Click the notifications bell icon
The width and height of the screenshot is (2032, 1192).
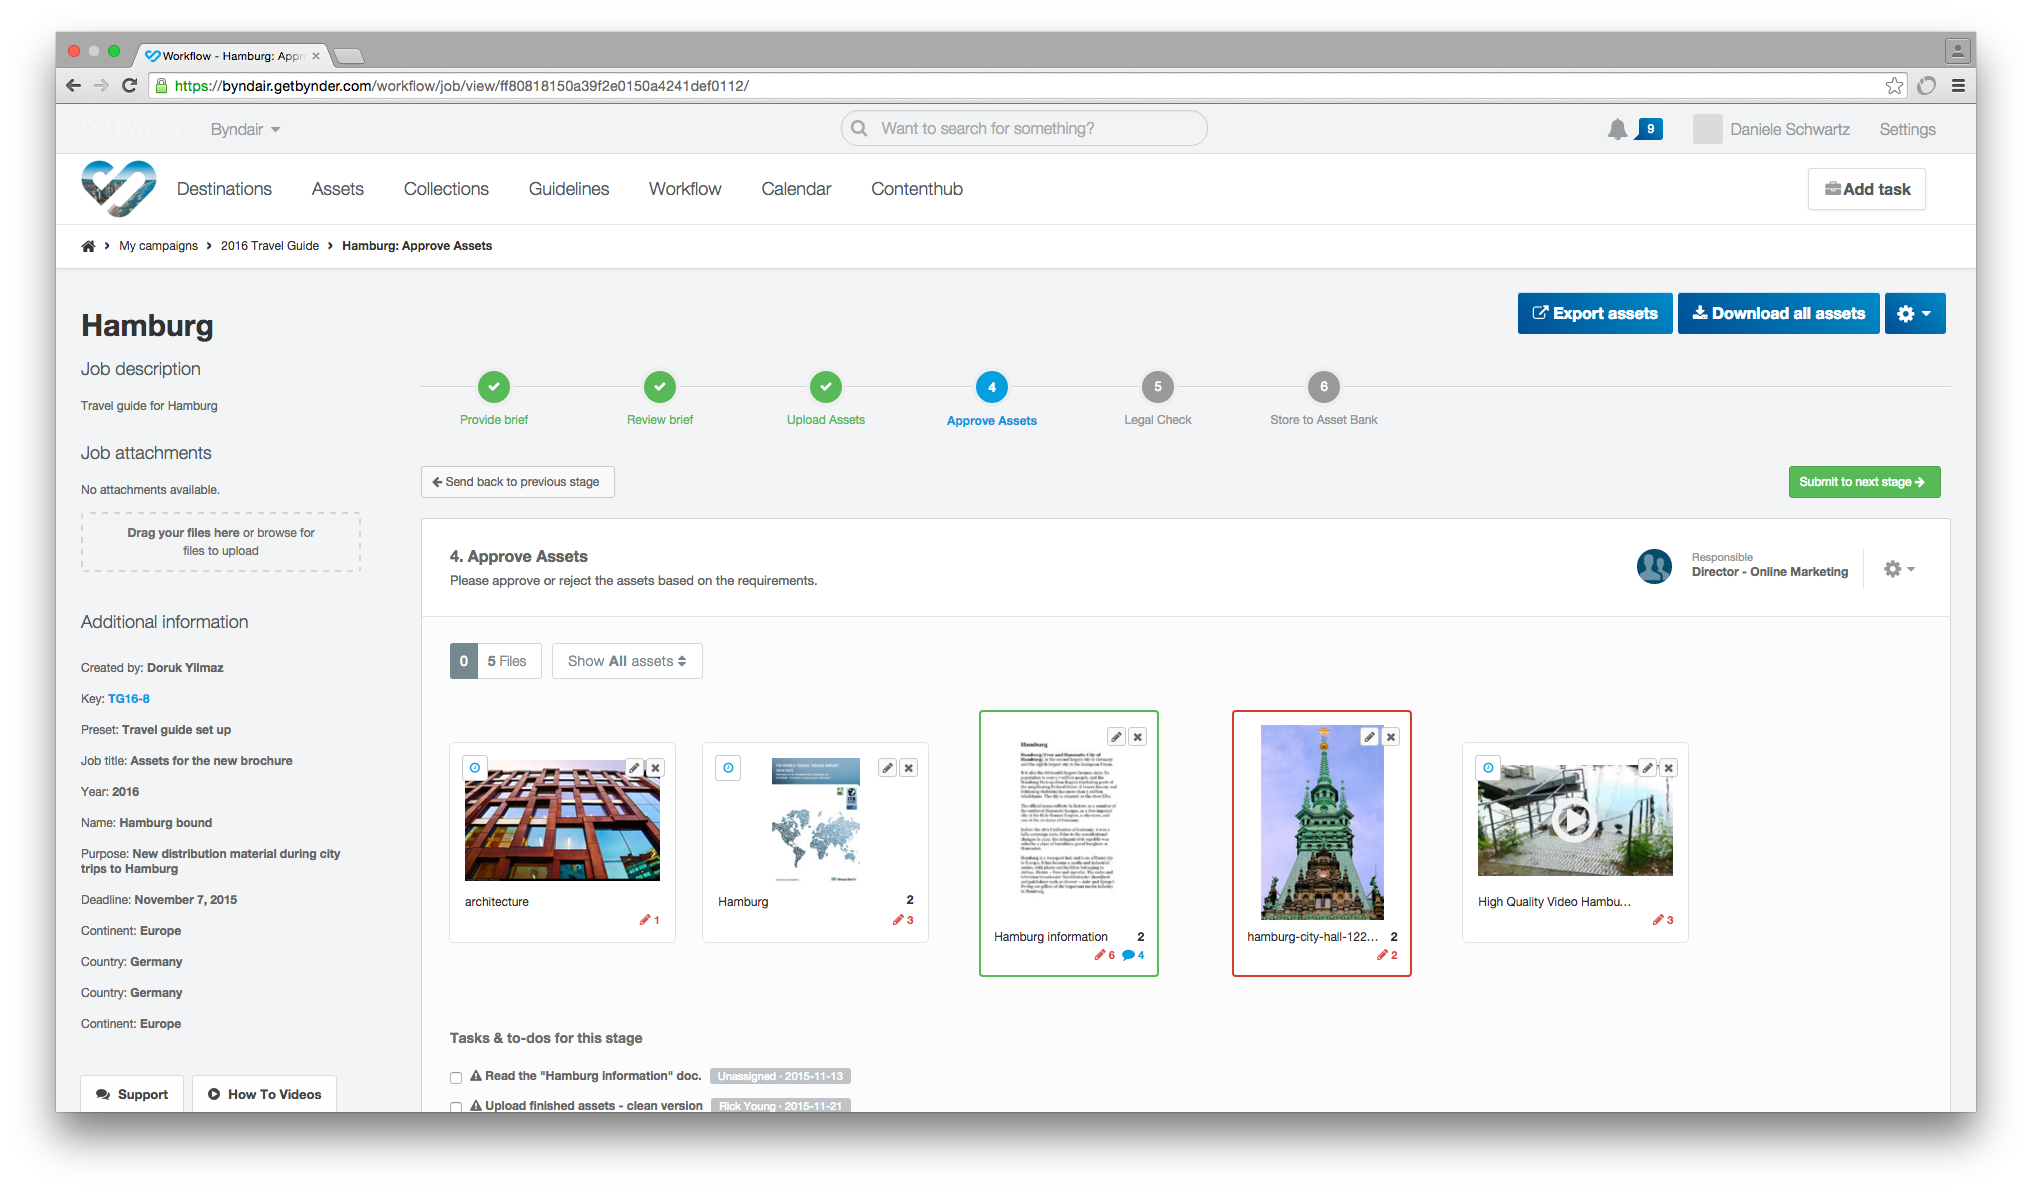point(1616,129)
